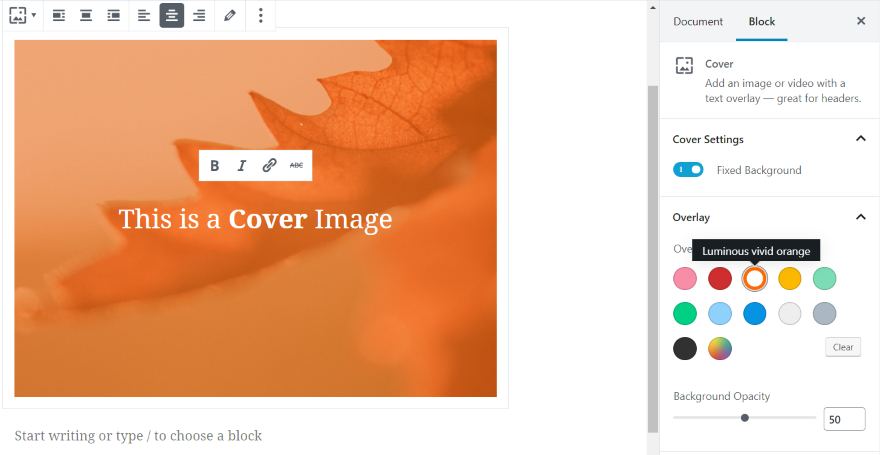Click the pencil edit media icon

(x=229, y=16)
